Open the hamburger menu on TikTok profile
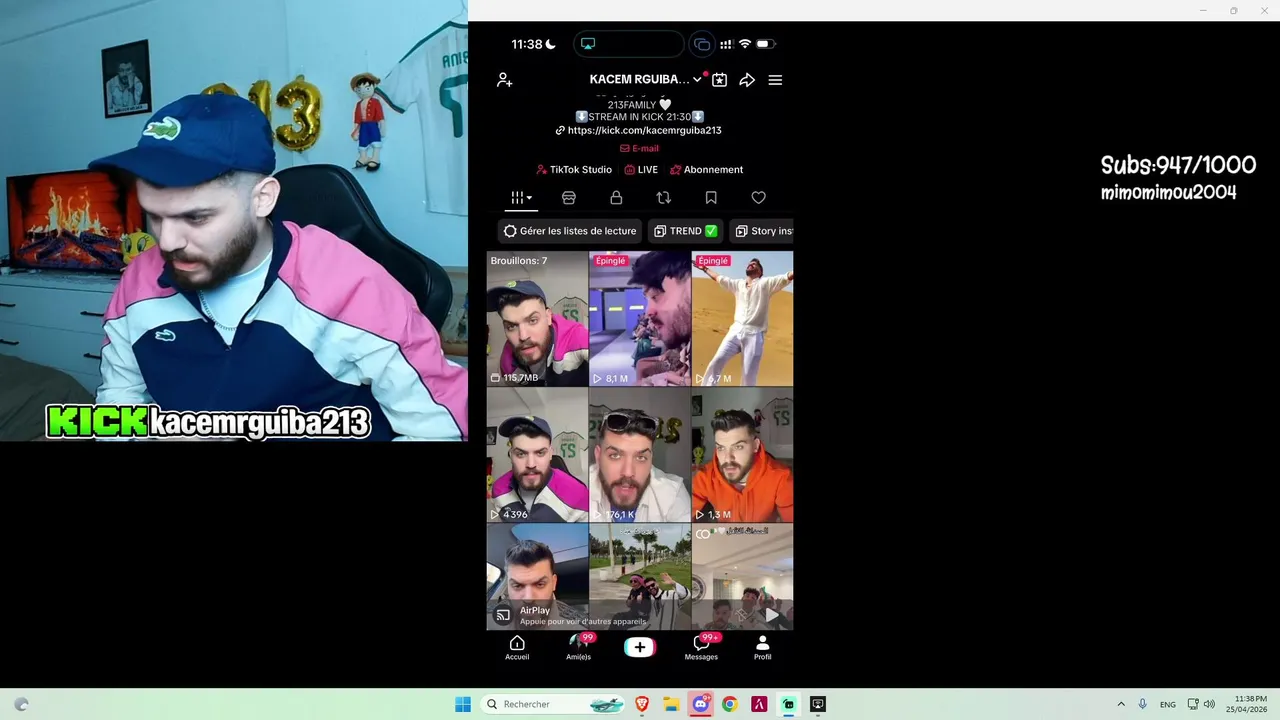Viewport: 1280px width, 720px height. tap(775, 80)
